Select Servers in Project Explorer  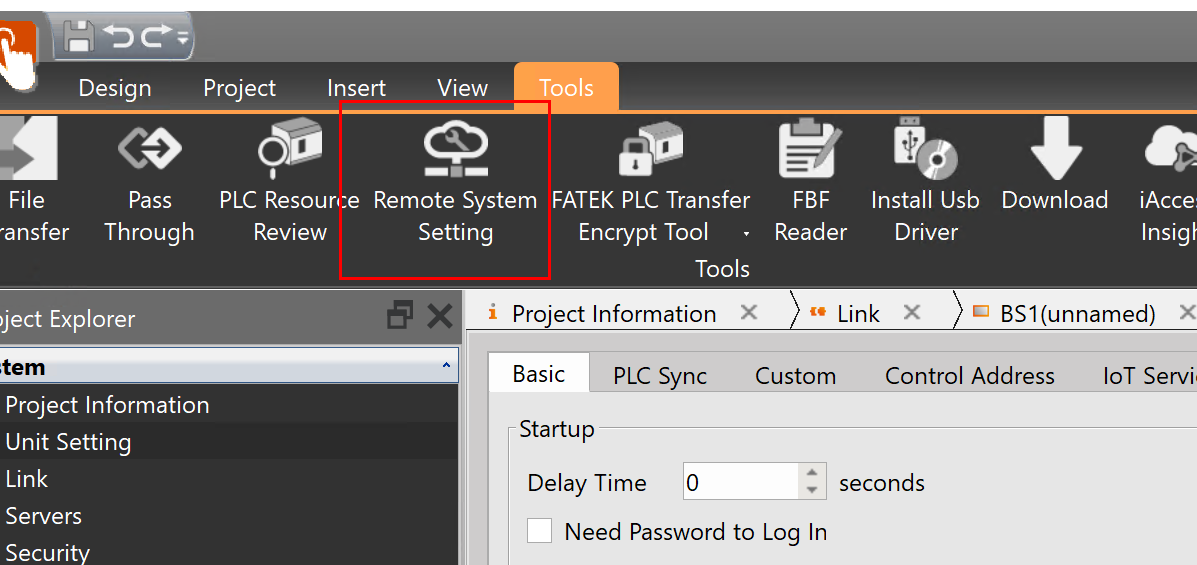pyautogui.click(x=43, y=516)
